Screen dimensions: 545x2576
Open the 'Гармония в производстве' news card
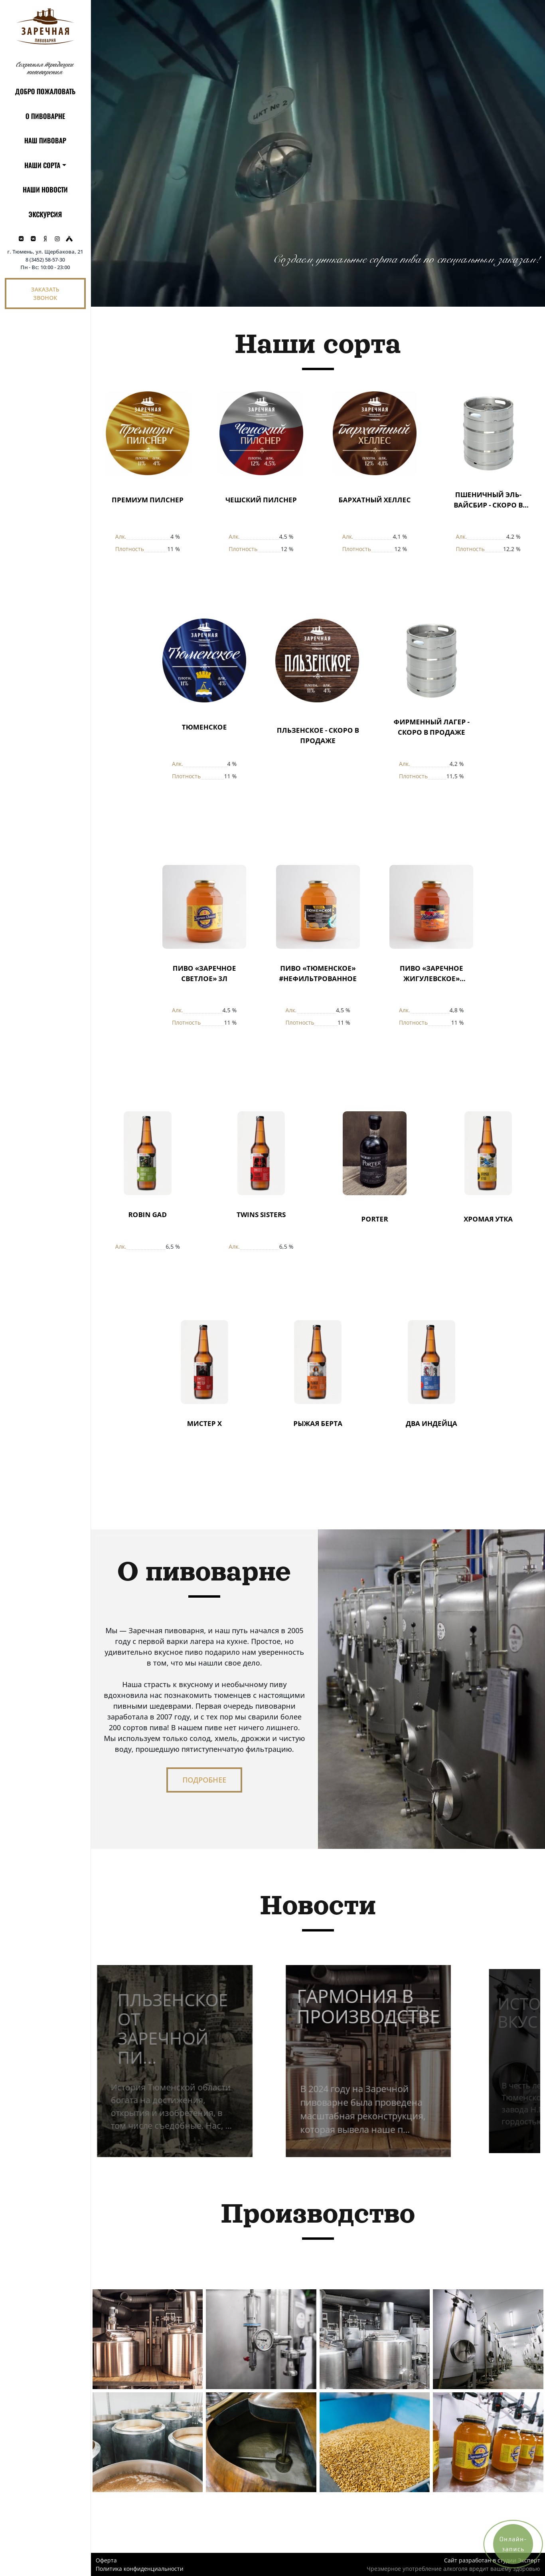(x=368, y=2061)
